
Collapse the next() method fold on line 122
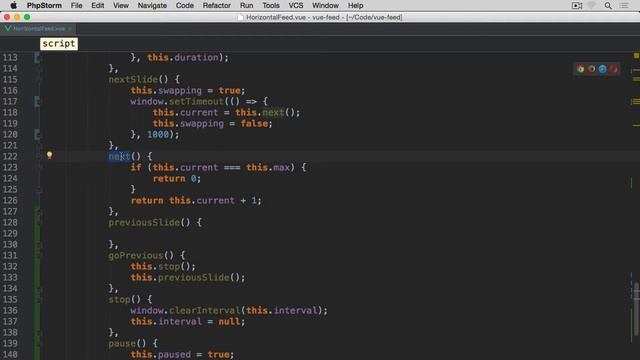38,156
